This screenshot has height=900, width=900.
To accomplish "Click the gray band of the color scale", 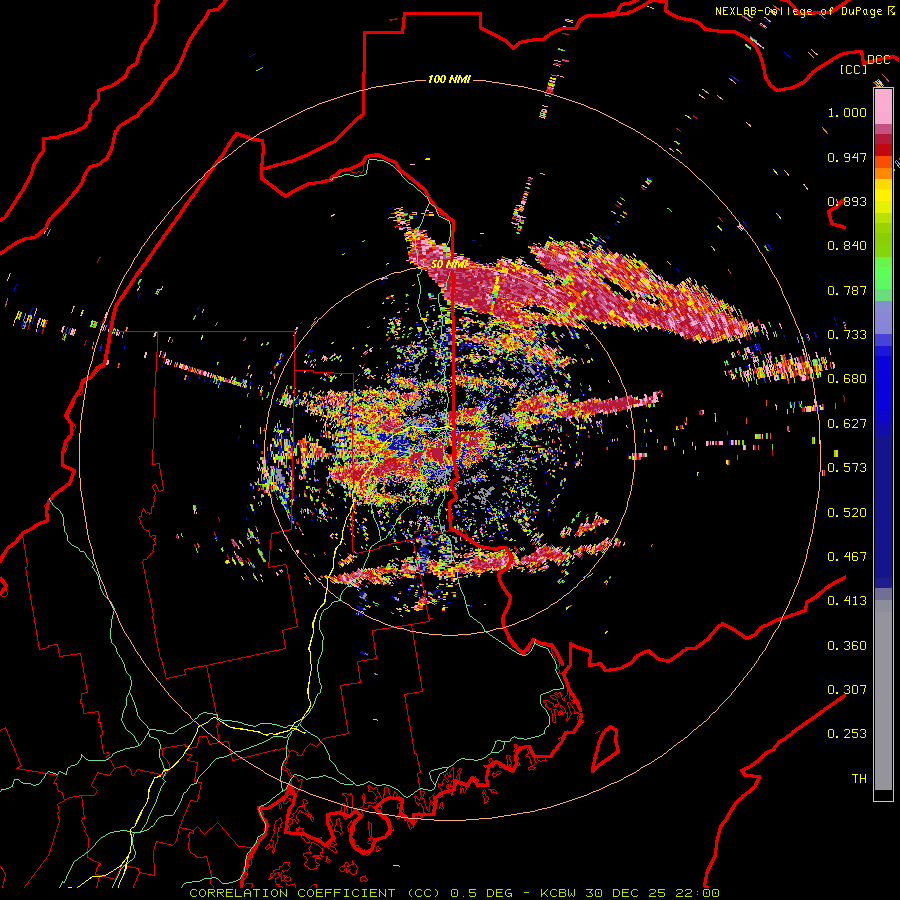I will 883,695.
